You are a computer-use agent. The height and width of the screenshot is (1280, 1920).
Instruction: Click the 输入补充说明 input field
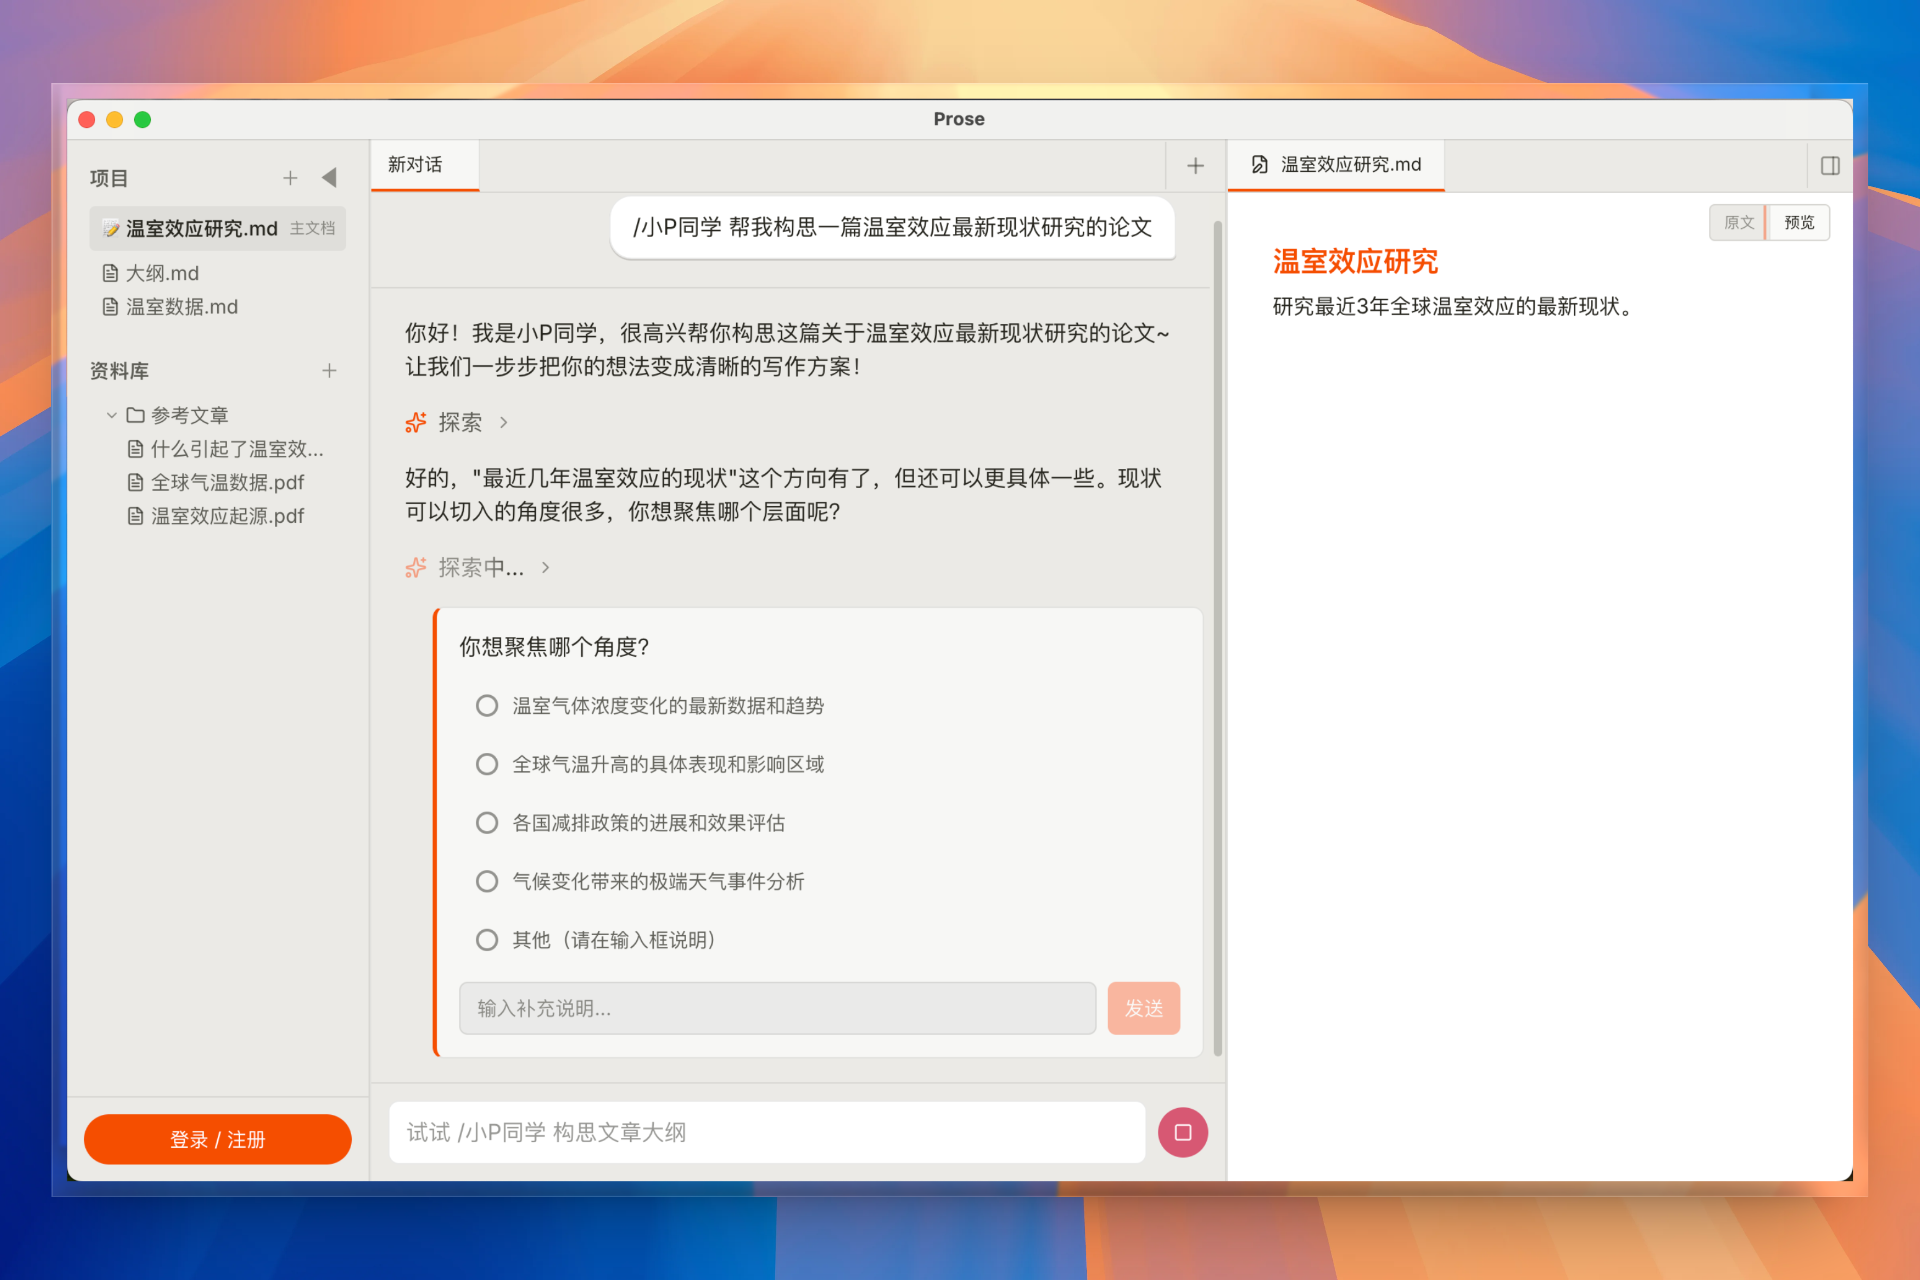coord(777,1008)
